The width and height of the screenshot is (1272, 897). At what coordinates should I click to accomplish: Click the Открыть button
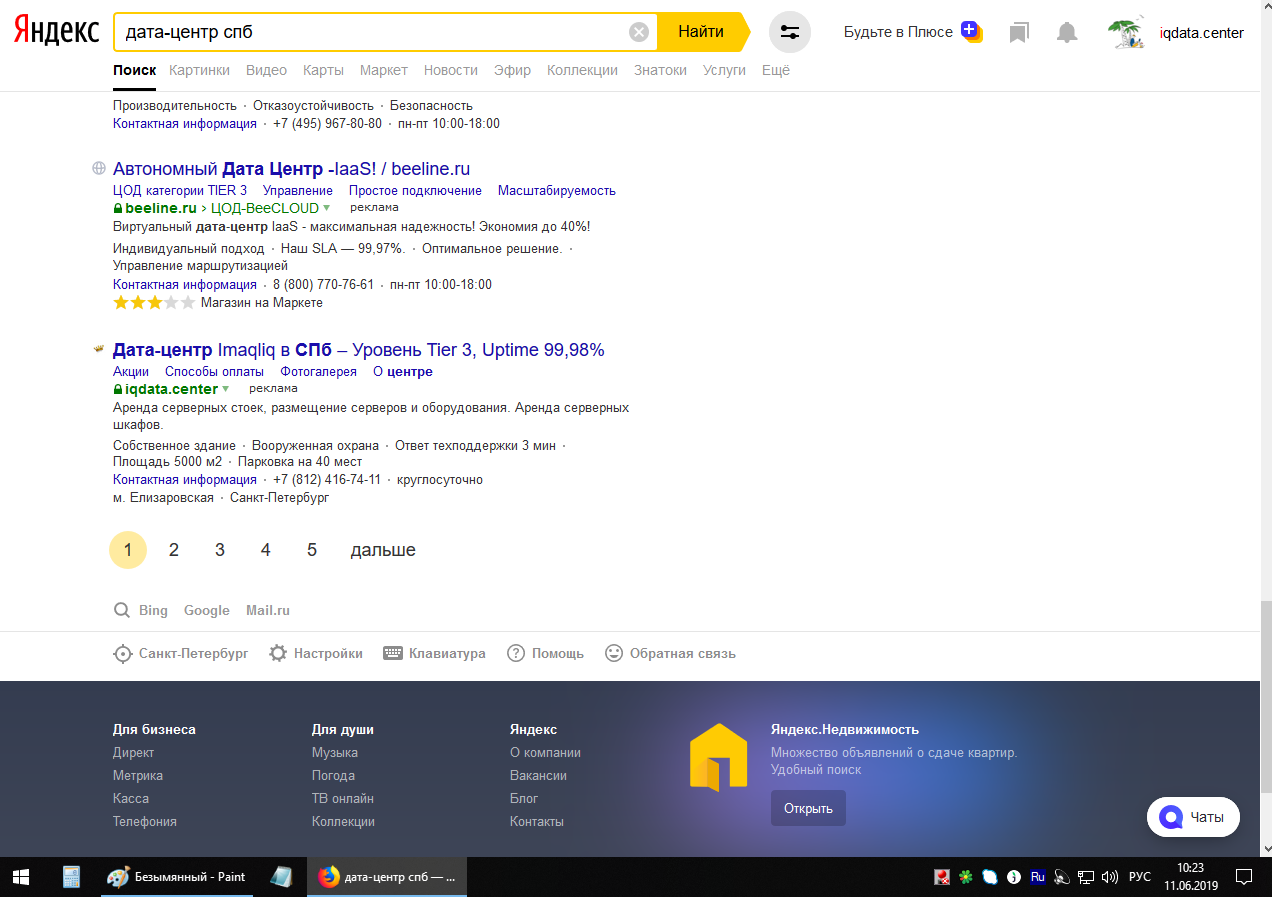(x=808, y=808)
